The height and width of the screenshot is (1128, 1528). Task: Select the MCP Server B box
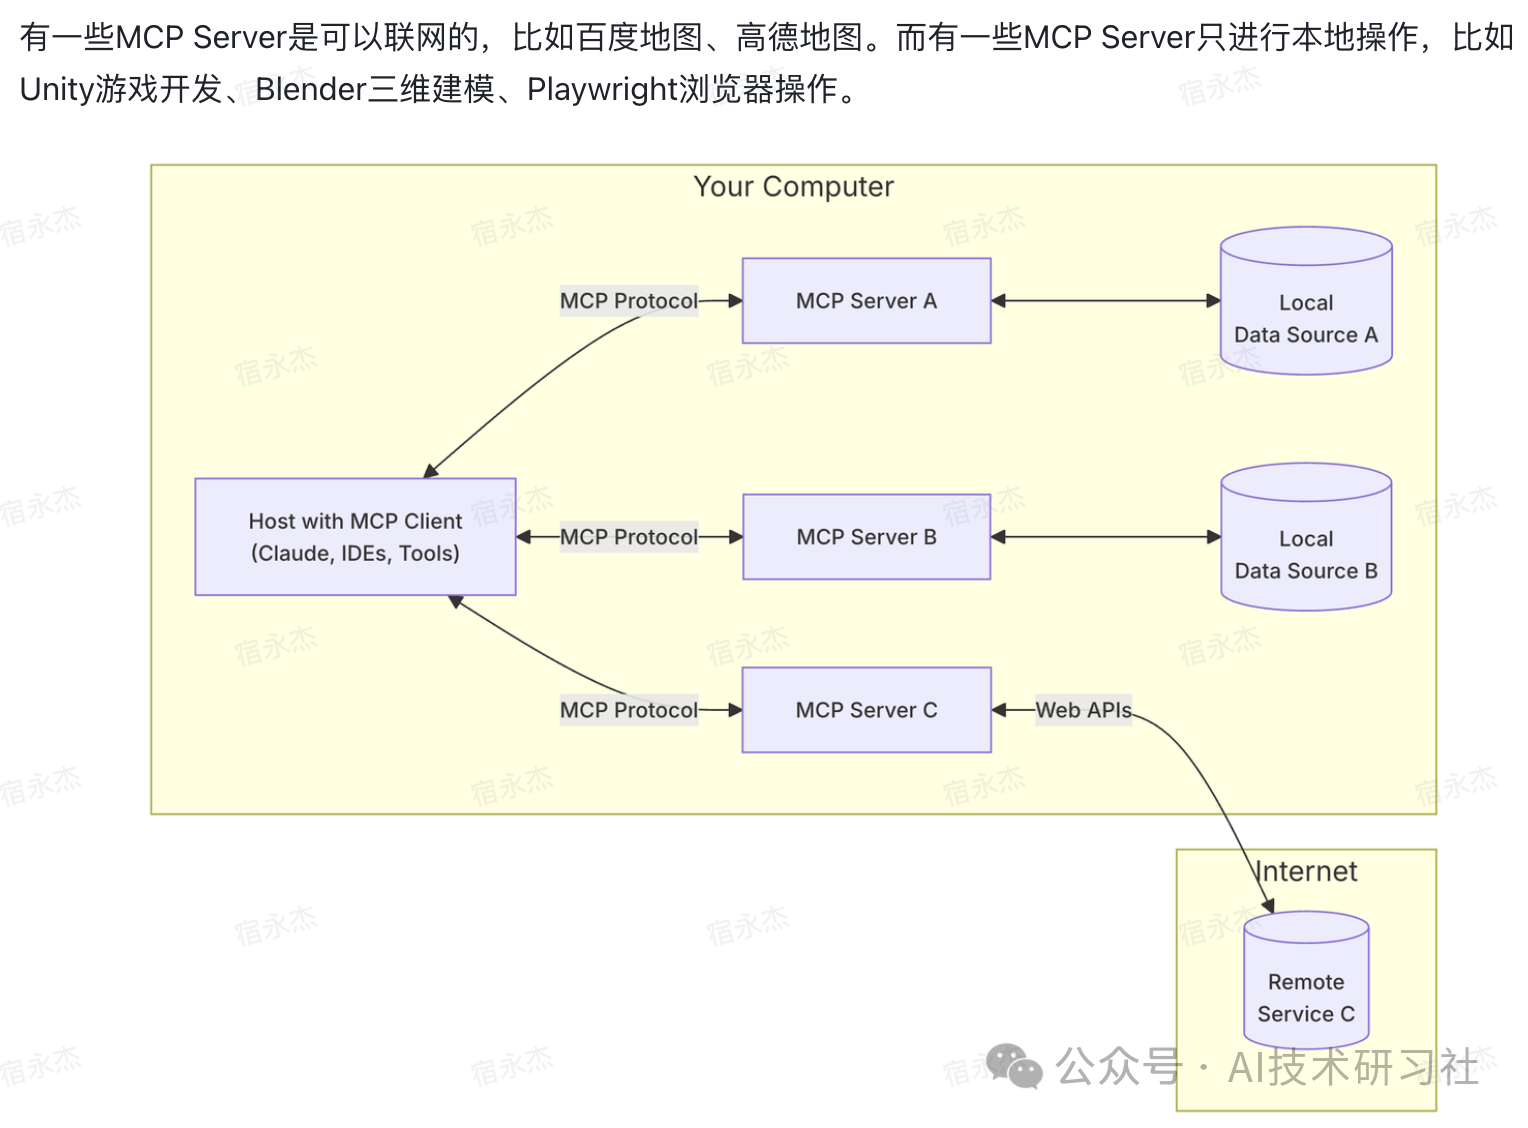click(866, 537)
